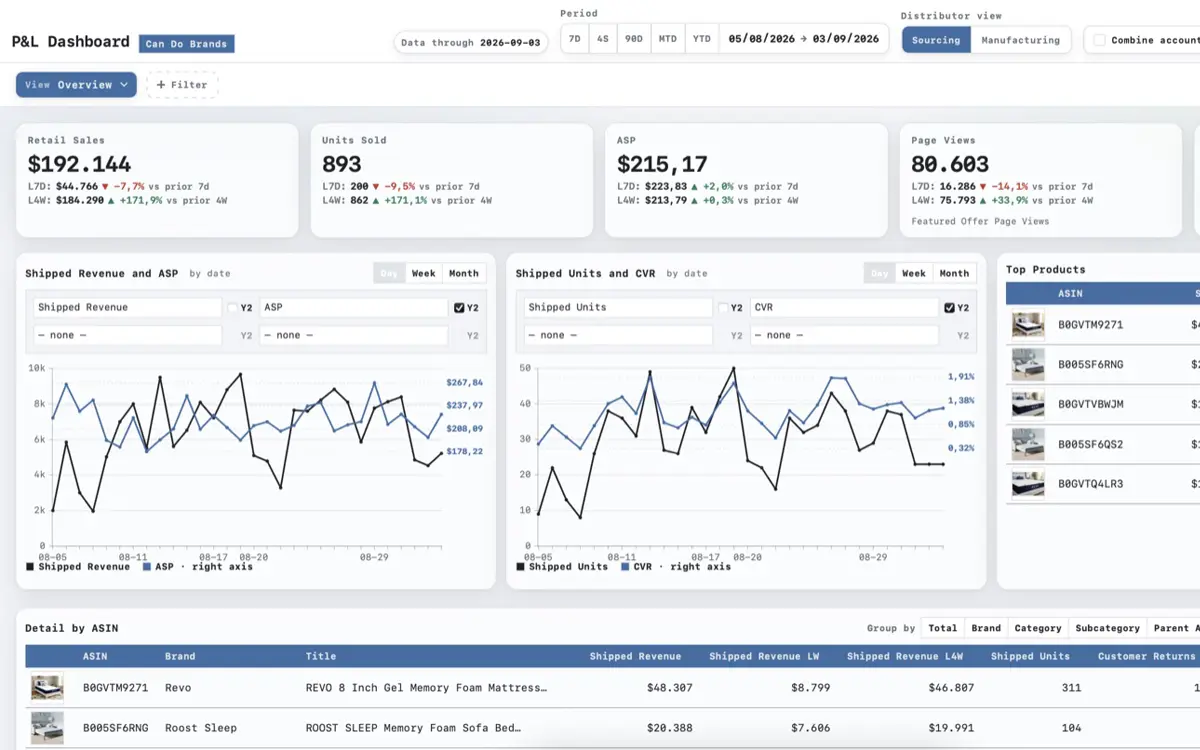
Task: Open the date range 05/08/2026 to 03/09/2026
Action: [804, 39]
